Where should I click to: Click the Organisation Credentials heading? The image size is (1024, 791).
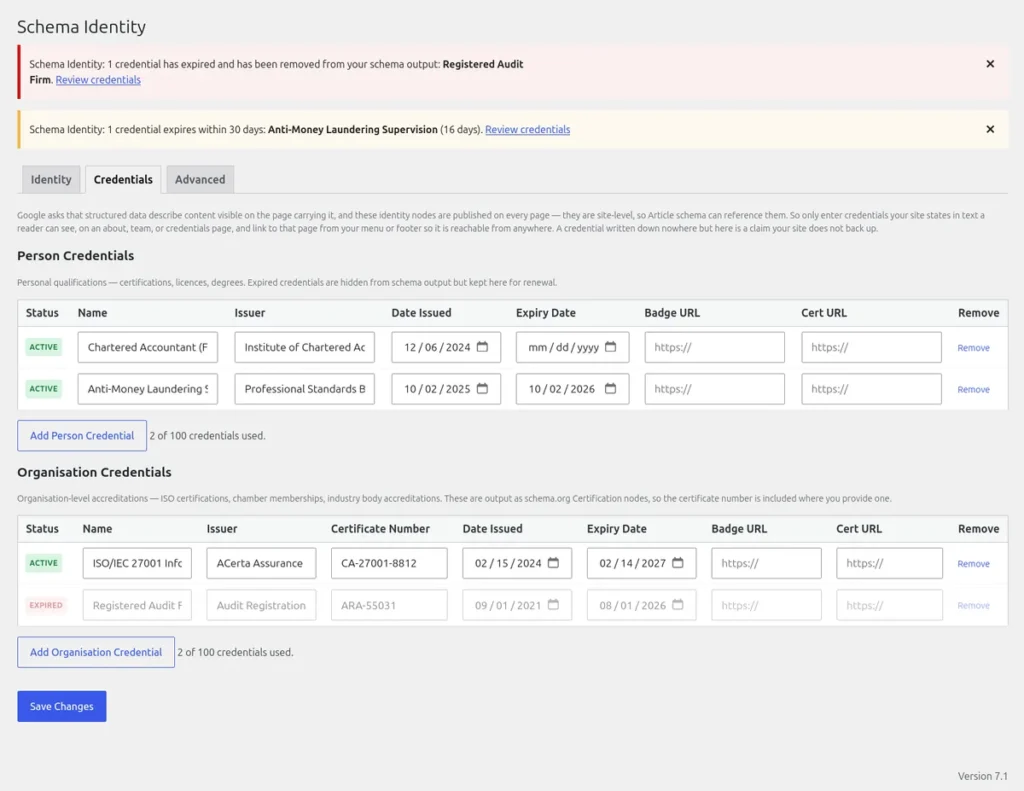pos(95,472)
